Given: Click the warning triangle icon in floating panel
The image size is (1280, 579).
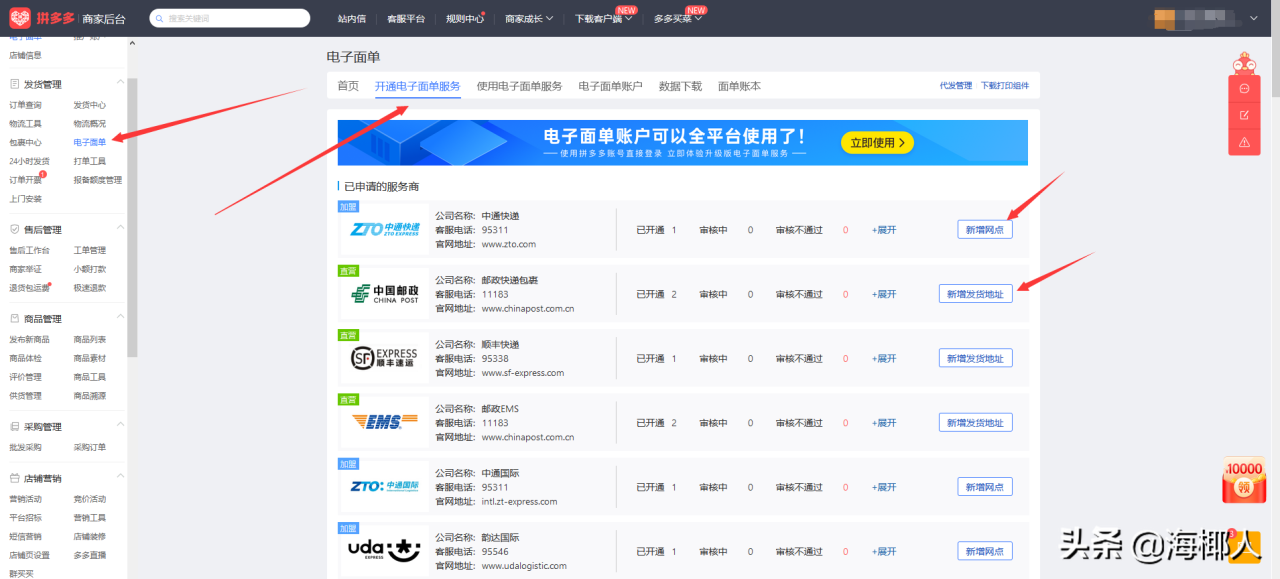Looking at the screenshot, I should pos(1244,142).
